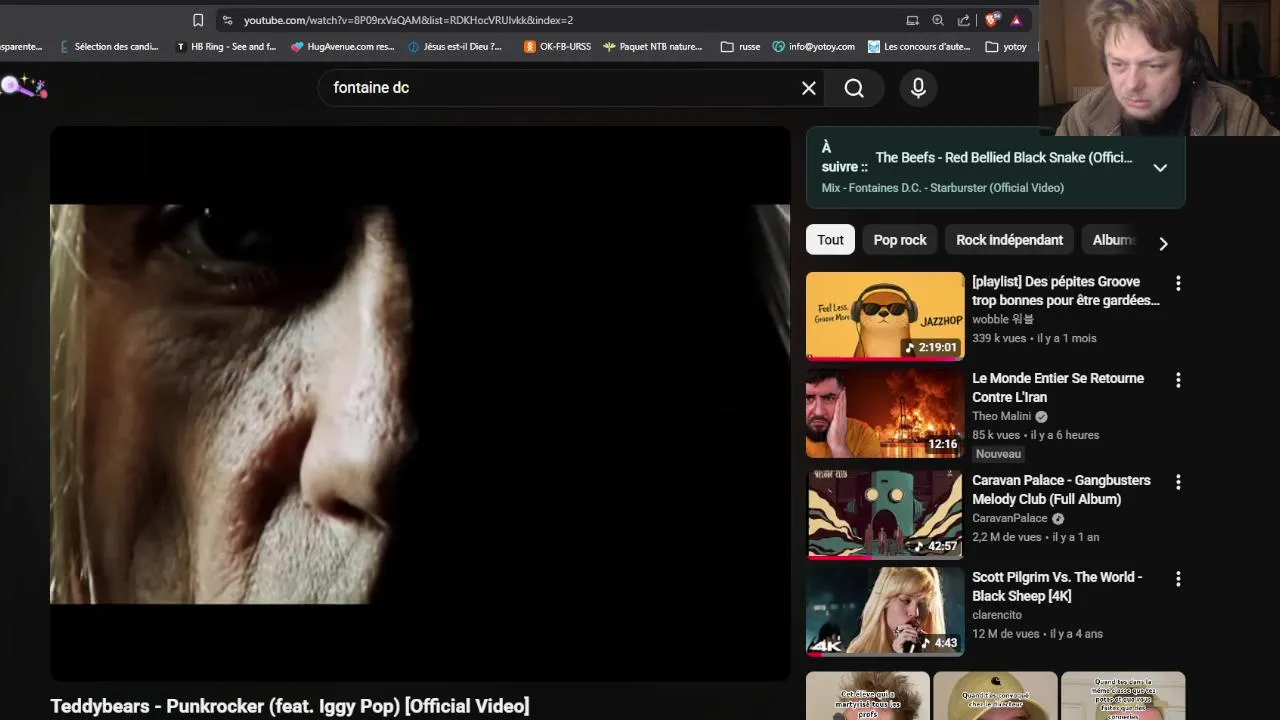Screen dimensions: 1280x720
Task: Click 'The Beefs - Red Bellied Black Snake' up-next title
Action: point(1004,157)
